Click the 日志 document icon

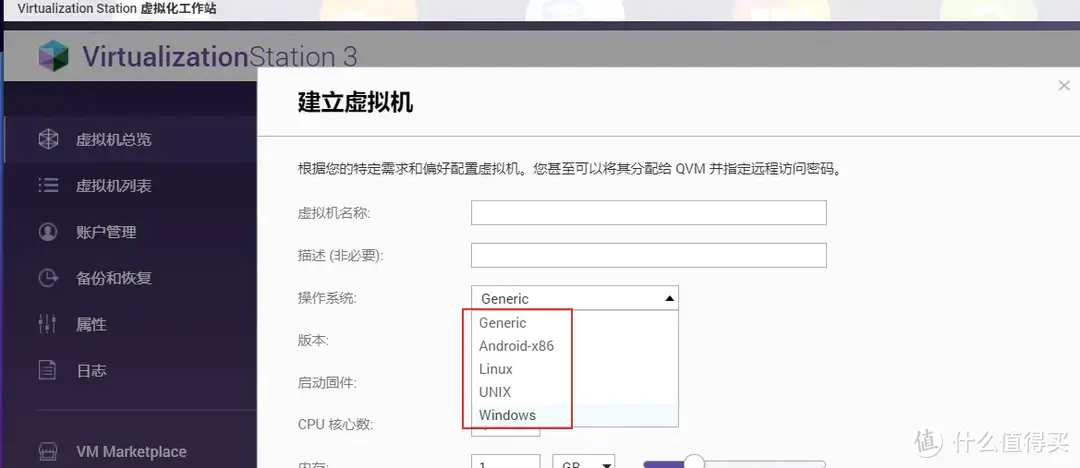(x=48, y=370)
